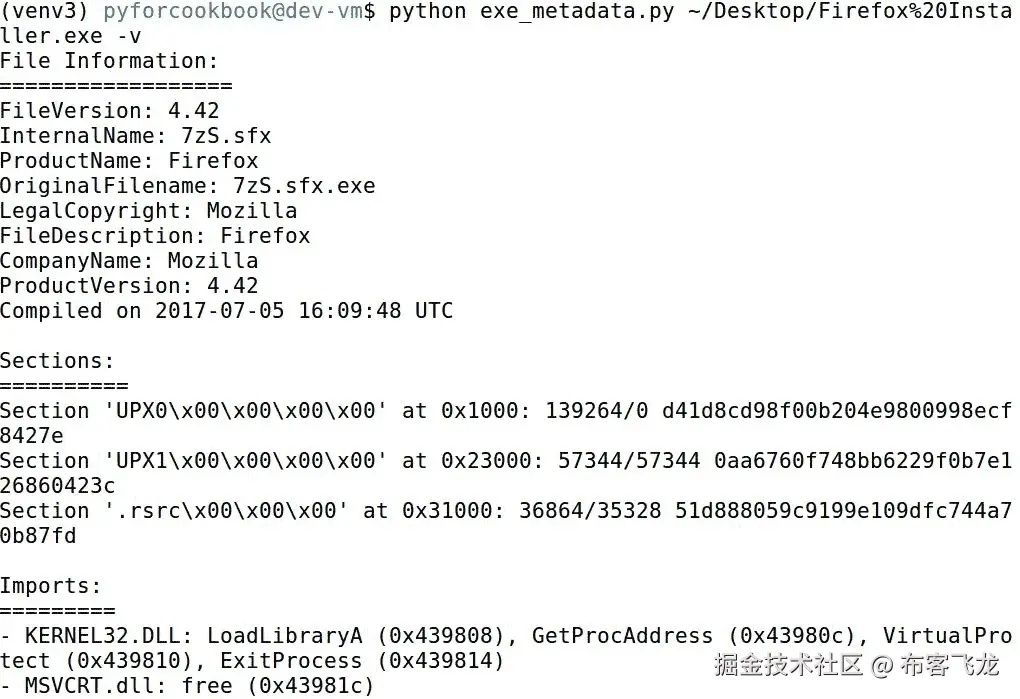Click the ProductVersion: 4.42 line

(x=129, y=286)
